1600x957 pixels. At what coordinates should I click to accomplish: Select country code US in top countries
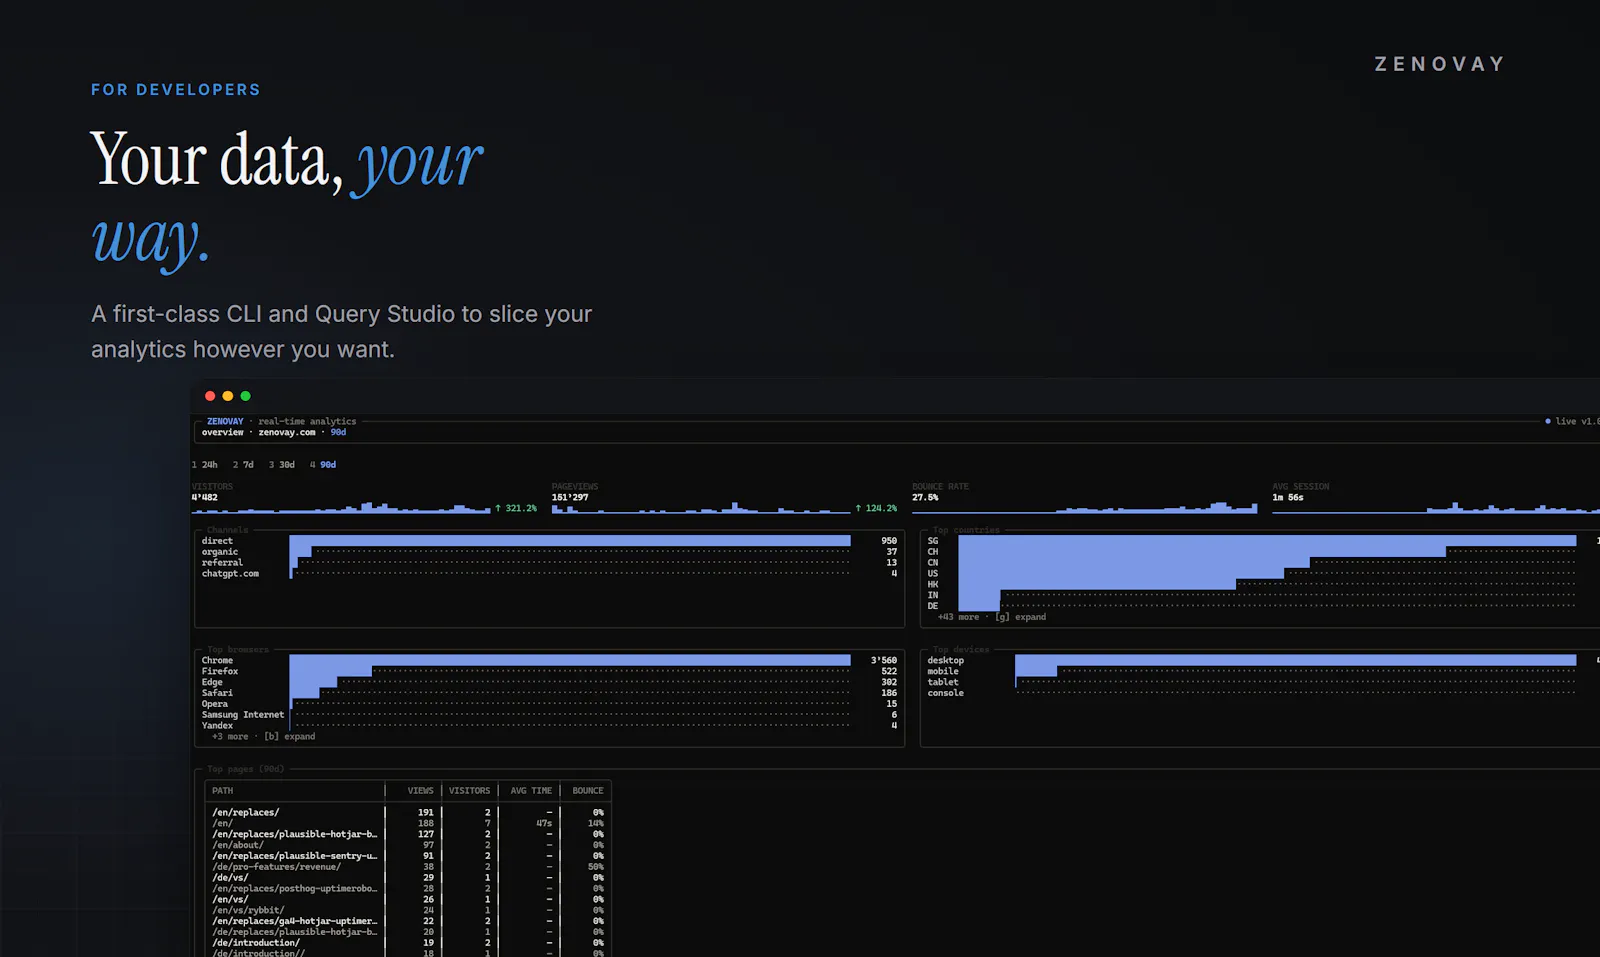click(933, 574)
